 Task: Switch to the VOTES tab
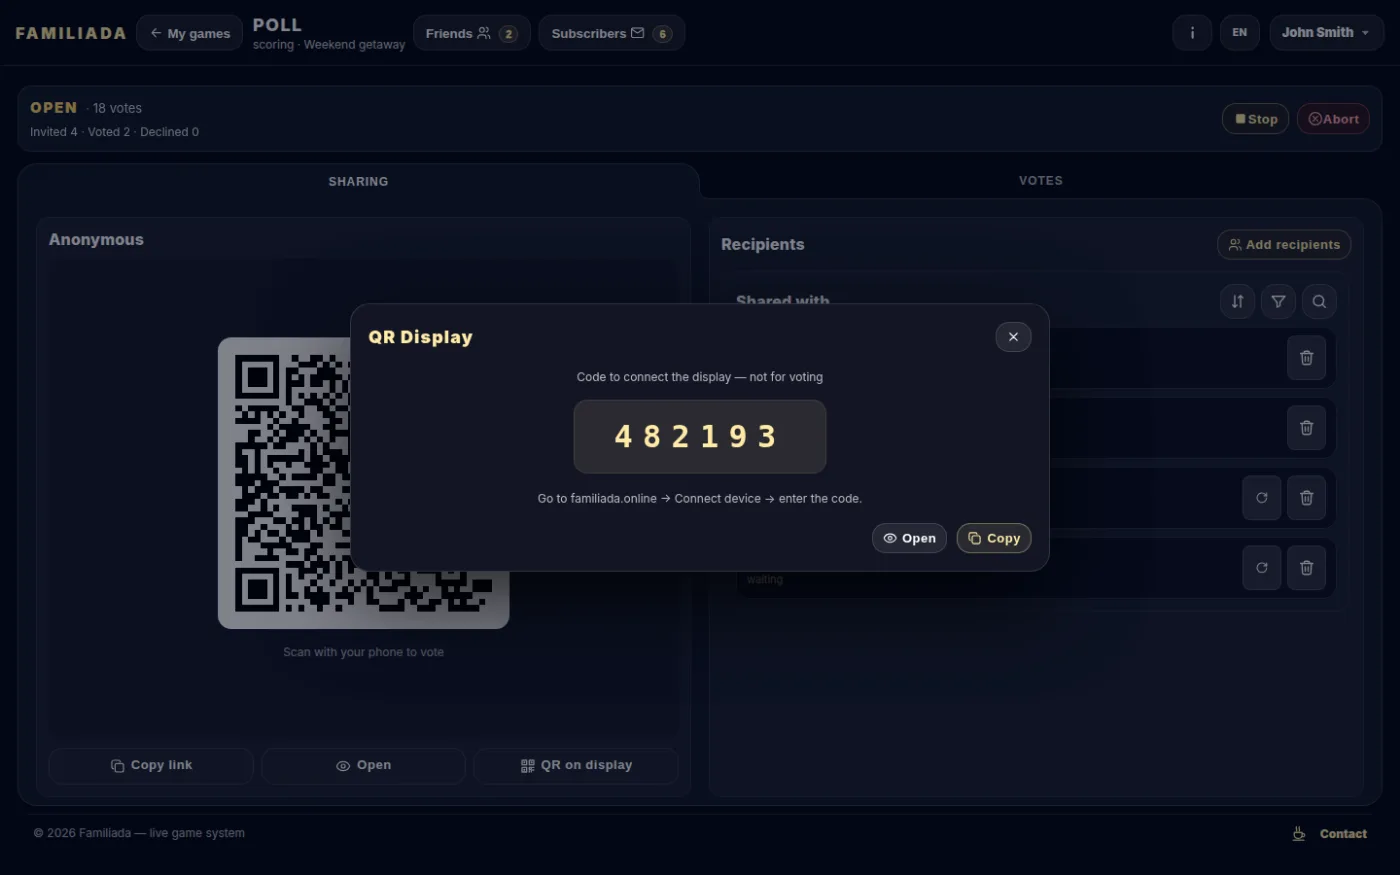(1041, 181)
